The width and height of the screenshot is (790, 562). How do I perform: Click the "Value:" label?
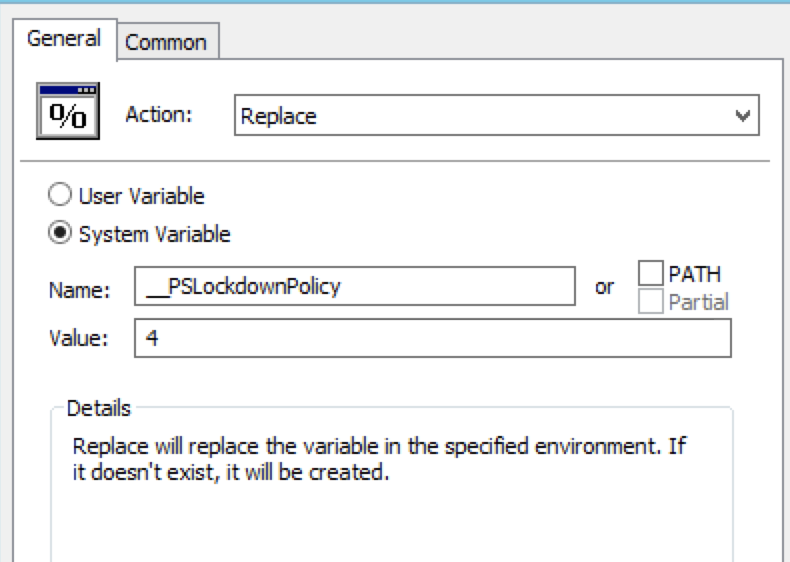[78, 339]
